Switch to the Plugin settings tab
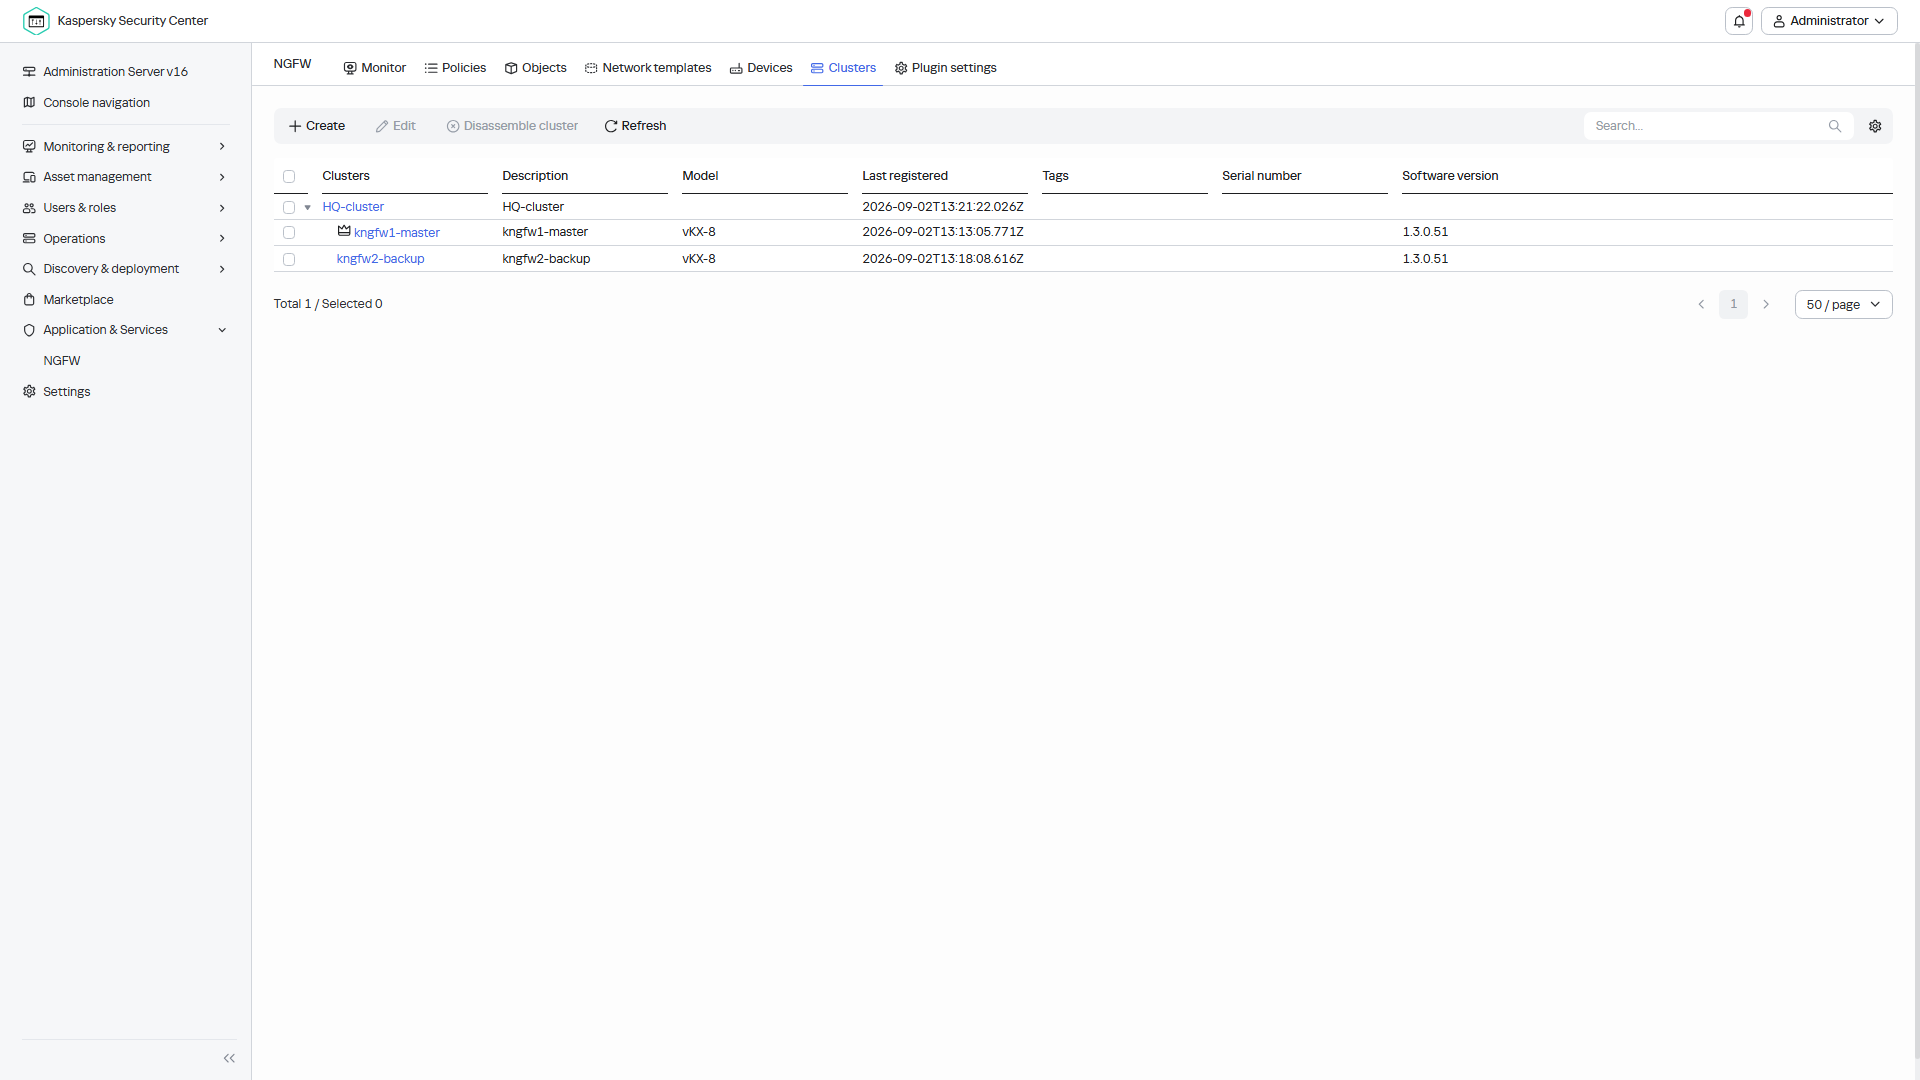Screen dimensions: 1920x1080 tap(946, 68)
